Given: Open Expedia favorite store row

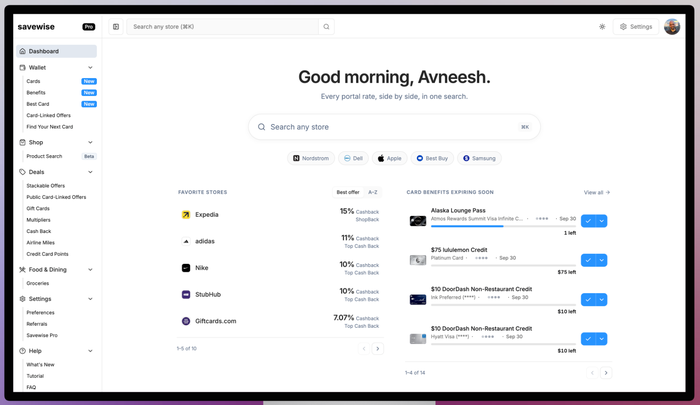Looking at the screenshot, I should (x=280, y=215).
